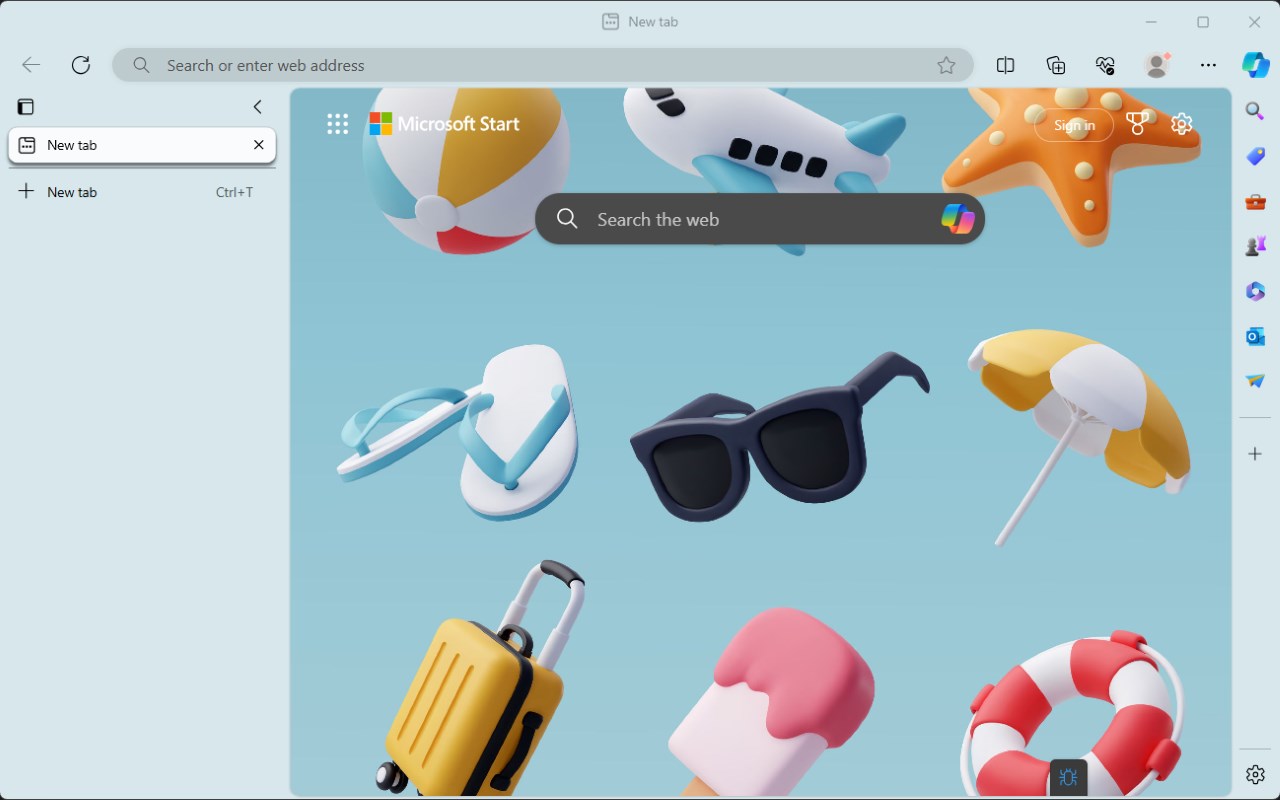Image resolution: width=1280 pixels, height=800 pixels.
Task: Open the profile avatar menu
Action: coord(1157,65)
